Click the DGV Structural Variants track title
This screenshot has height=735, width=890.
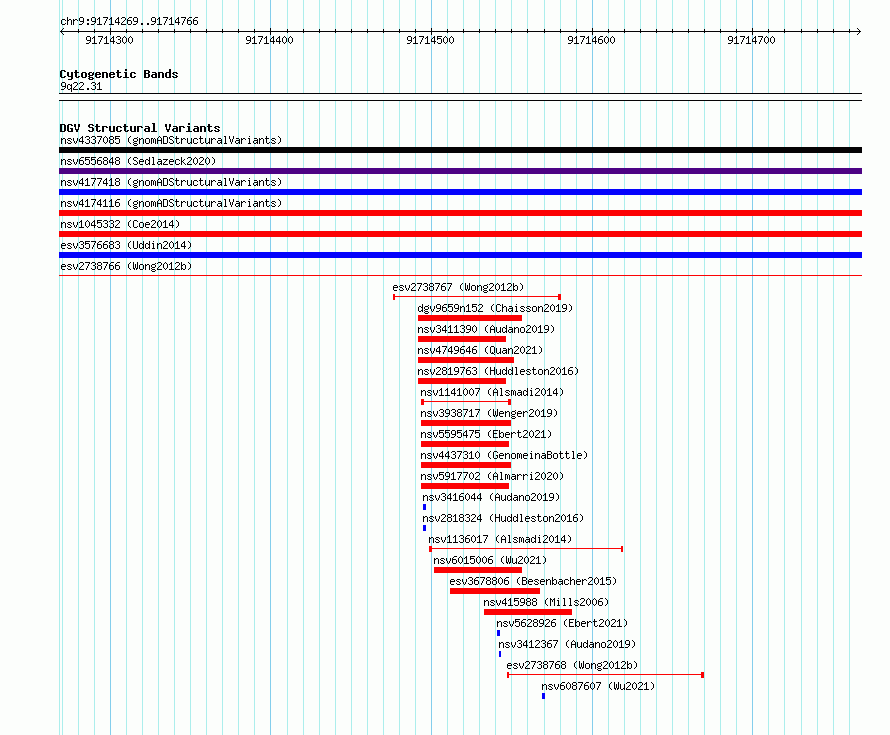140,128
